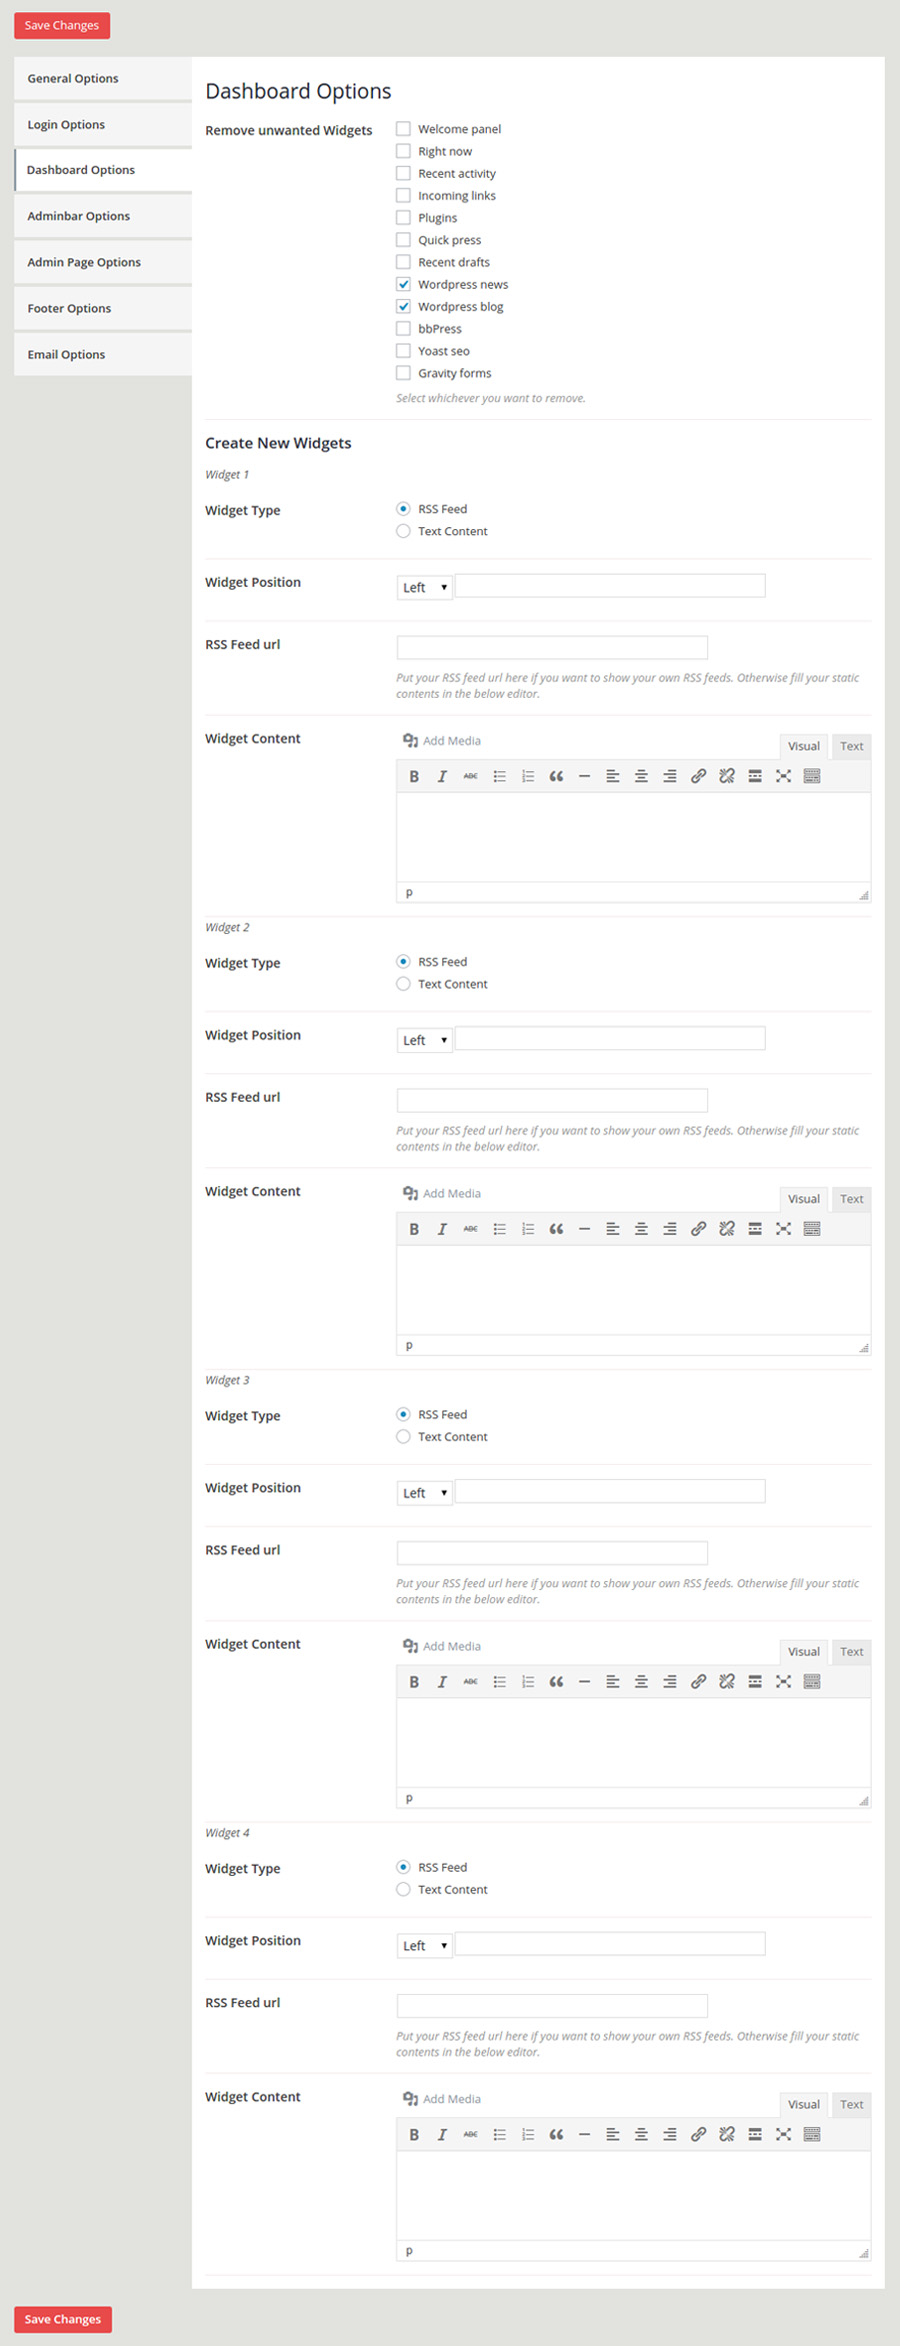Open Widget 4 position Left dropdown
Viewport: 900px width, 2346px height.
point(424,1945)
